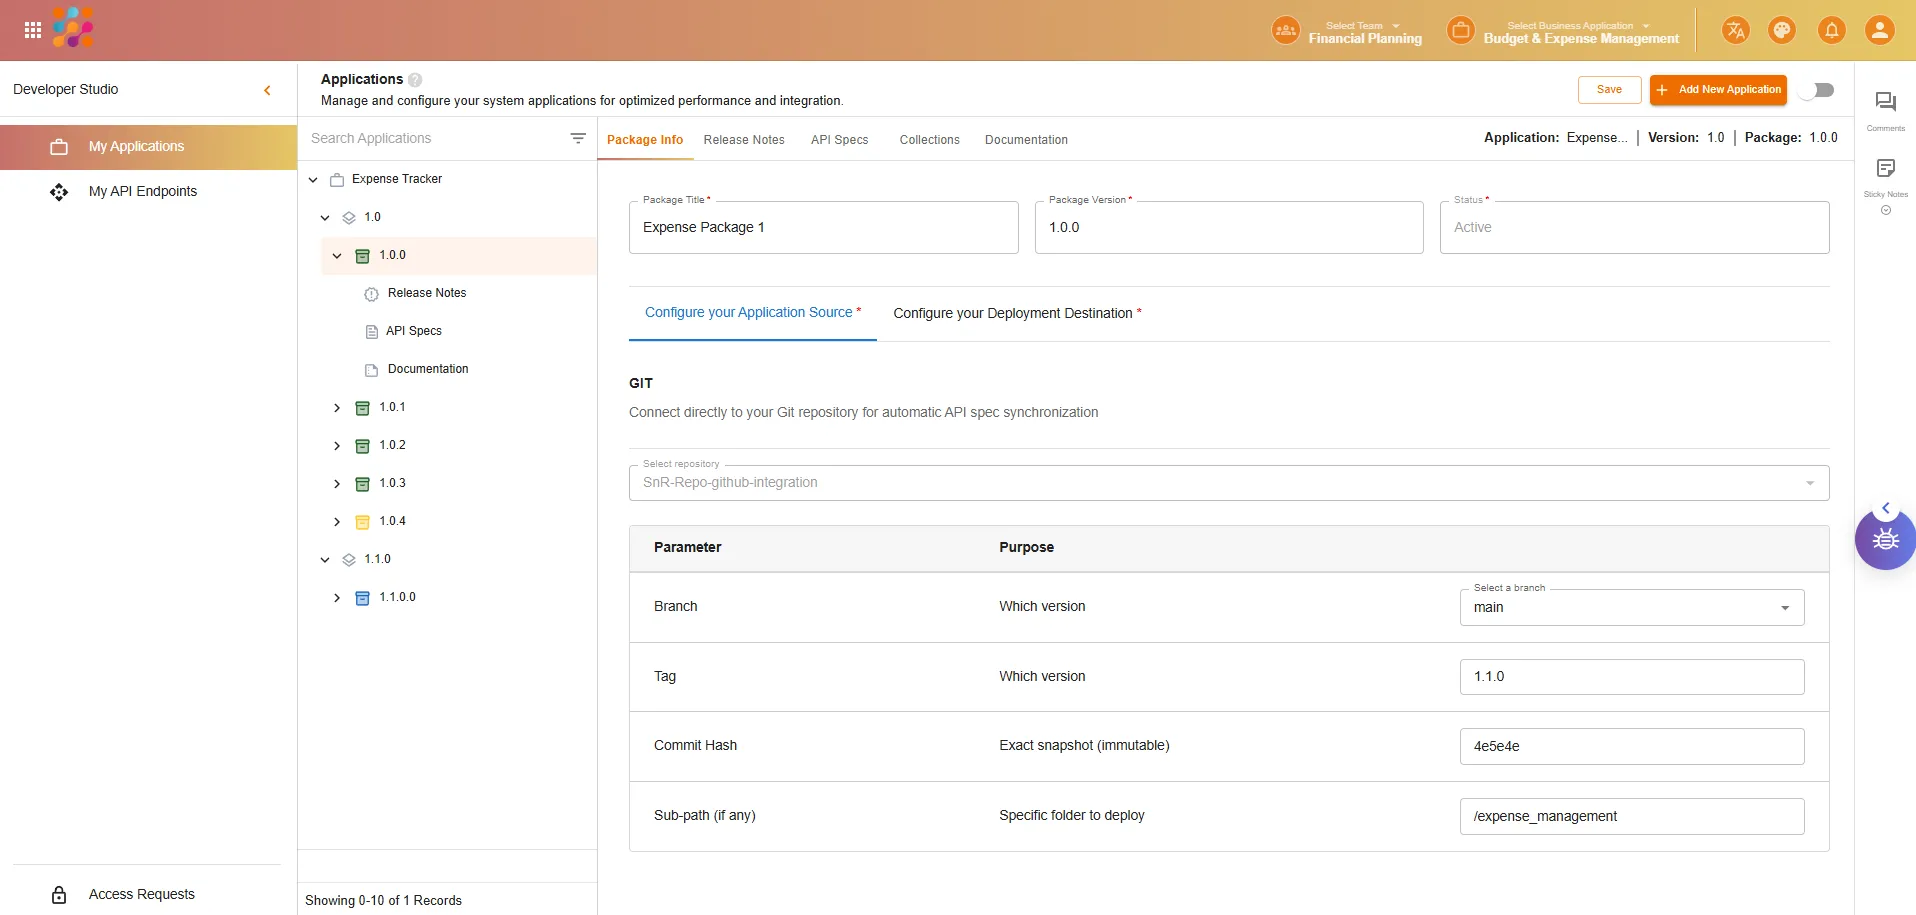
Task: Collapse the Expense Tracker tree node
Action: (313, 180)
